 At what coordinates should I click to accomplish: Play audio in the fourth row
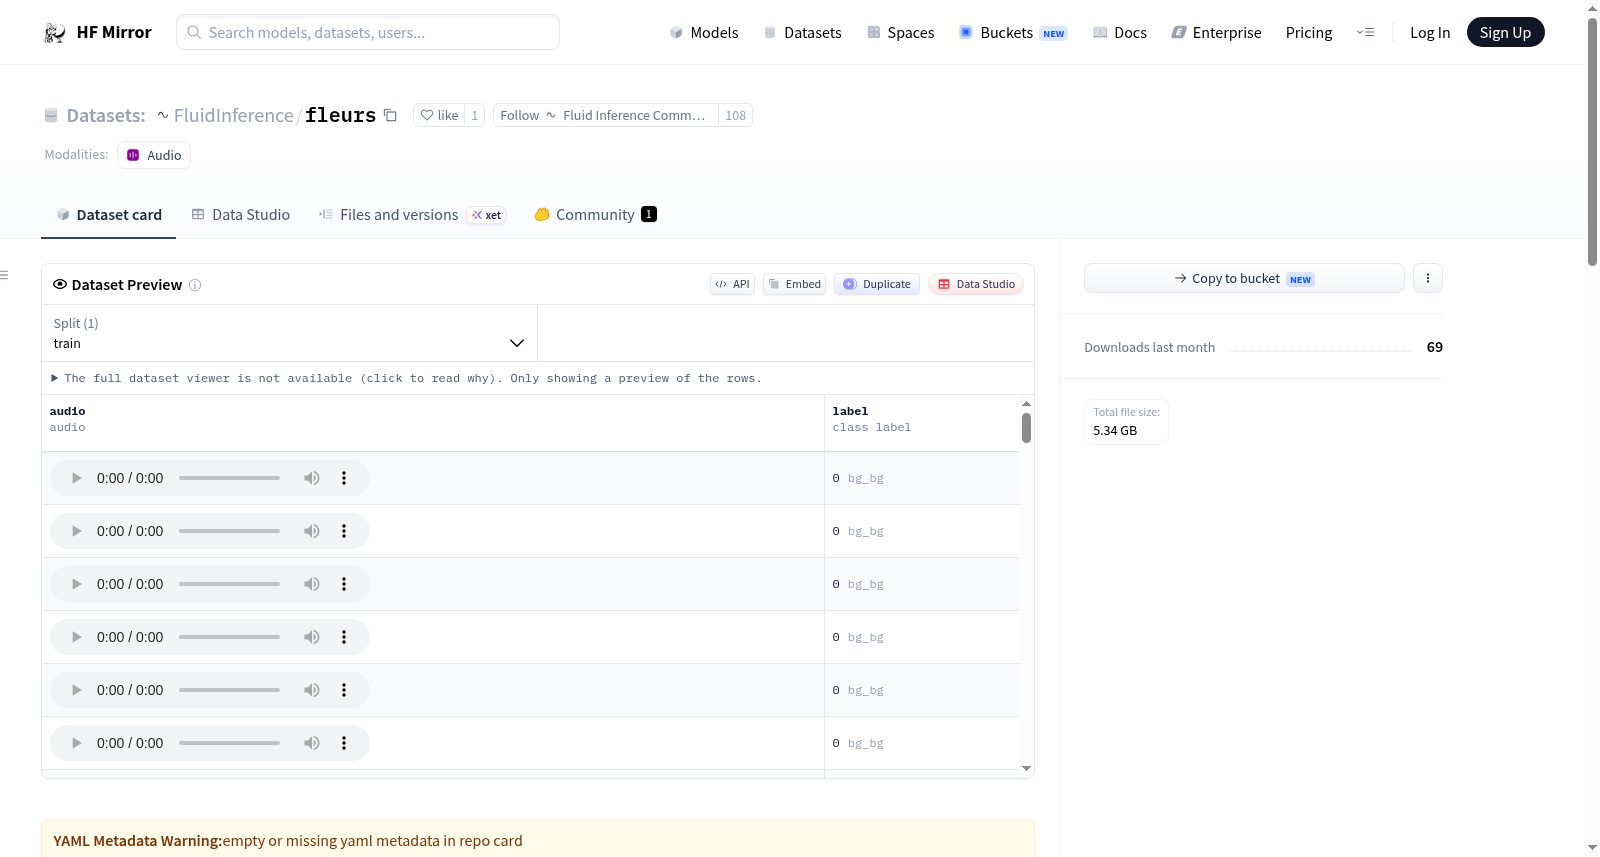point(76,638)
